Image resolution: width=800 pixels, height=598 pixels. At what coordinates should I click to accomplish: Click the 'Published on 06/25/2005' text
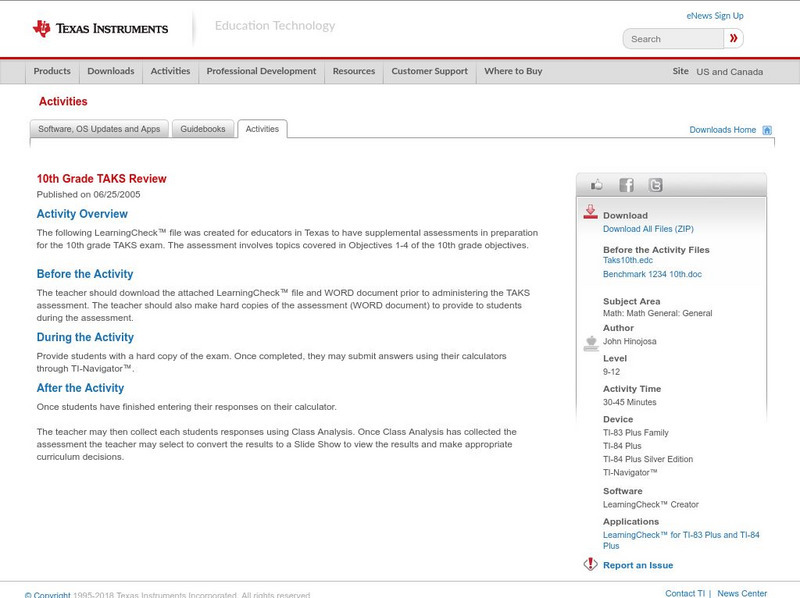(x=88, y=194)
